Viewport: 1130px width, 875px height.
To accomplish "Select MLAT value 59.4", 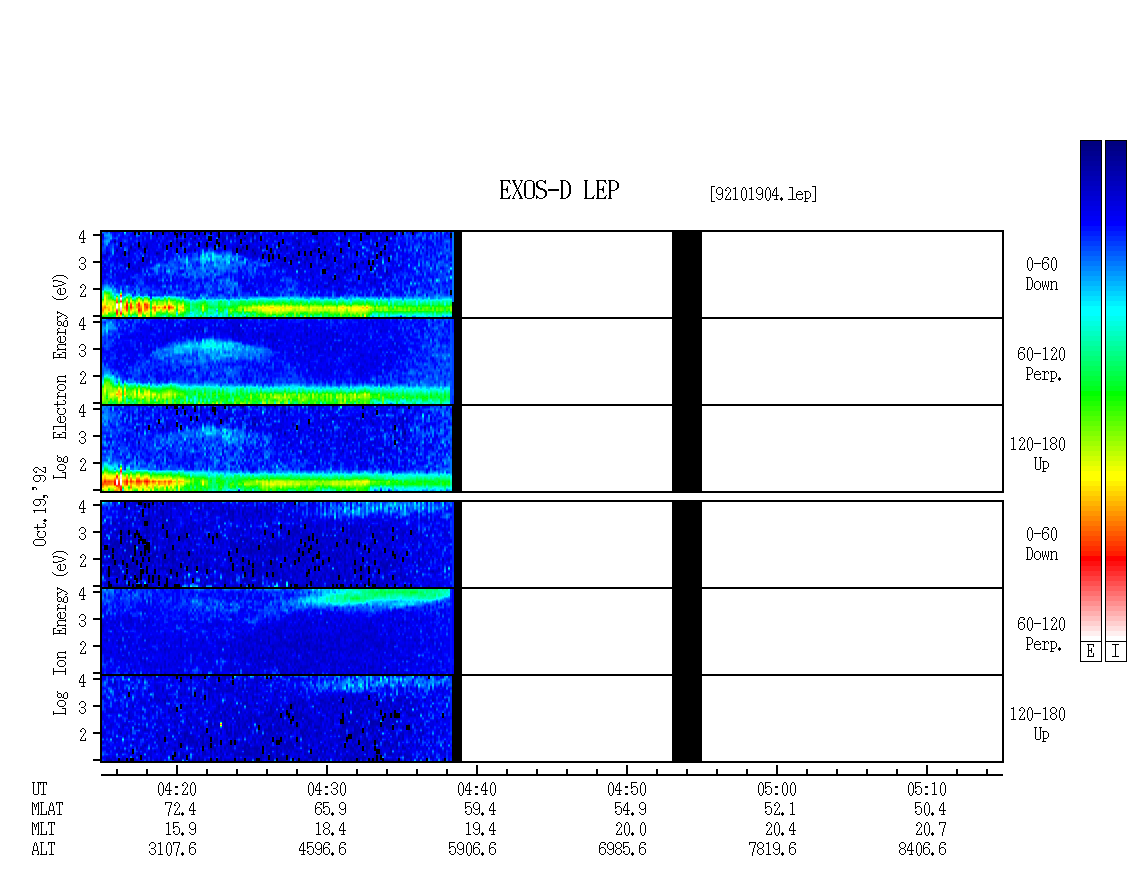I will point(480,809).
